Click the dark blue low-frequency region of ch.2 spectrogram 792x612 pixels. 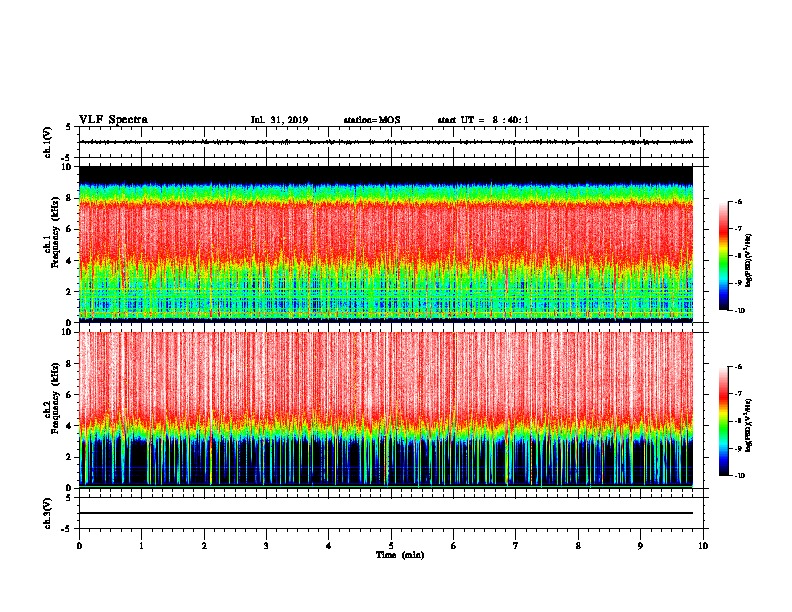386,465
